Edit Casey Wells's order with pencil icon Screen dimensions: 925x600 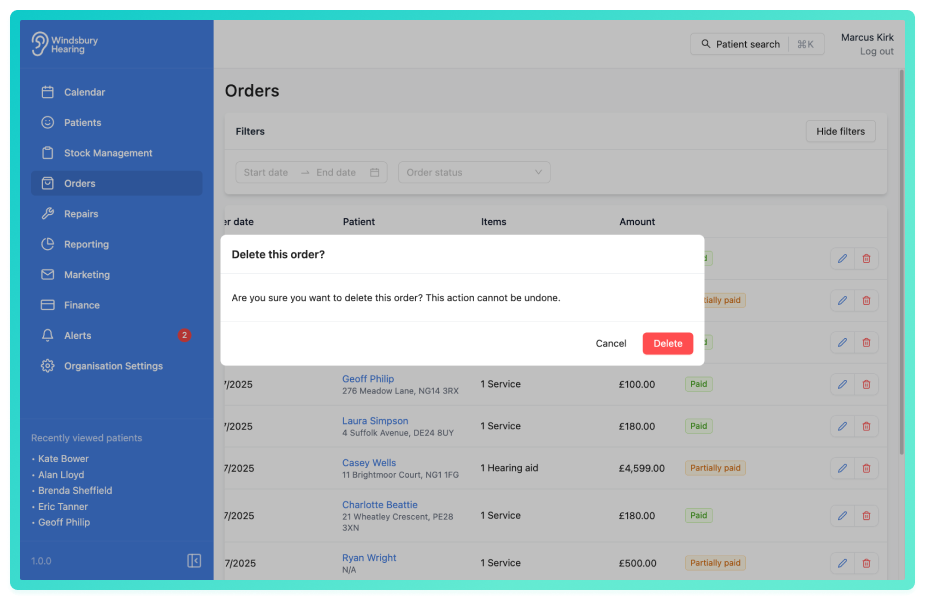pyautogui.click(x=842, y=468)
